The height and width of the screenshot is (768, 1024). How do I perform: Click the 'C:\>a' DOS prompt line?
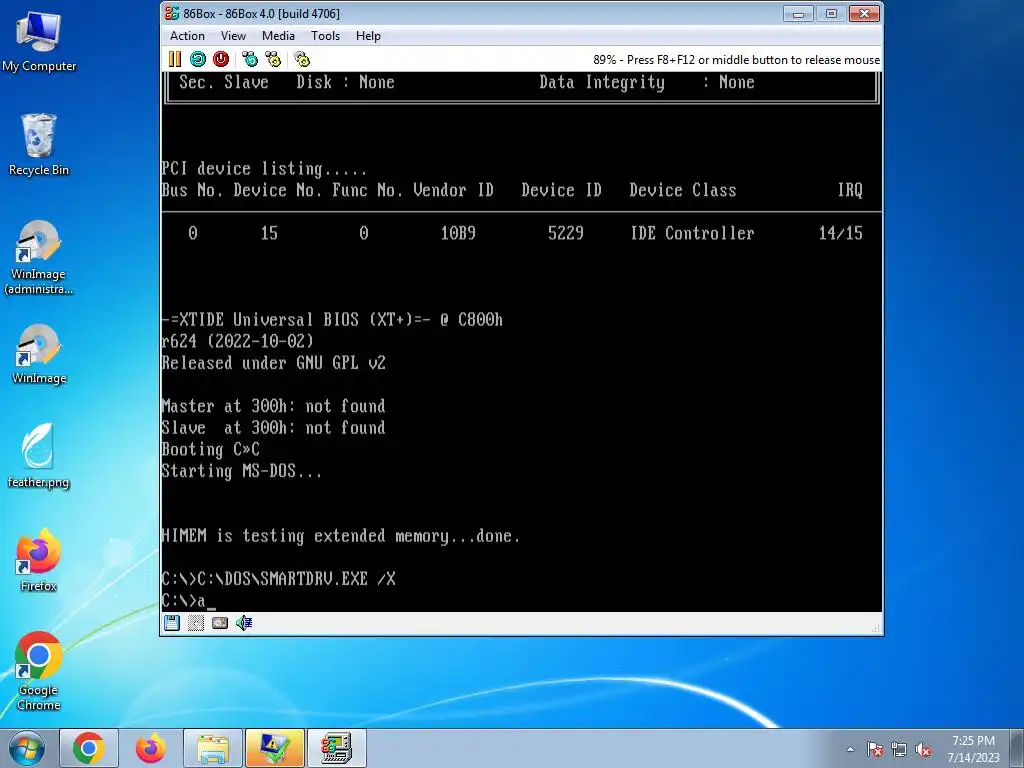pos(188,601)
